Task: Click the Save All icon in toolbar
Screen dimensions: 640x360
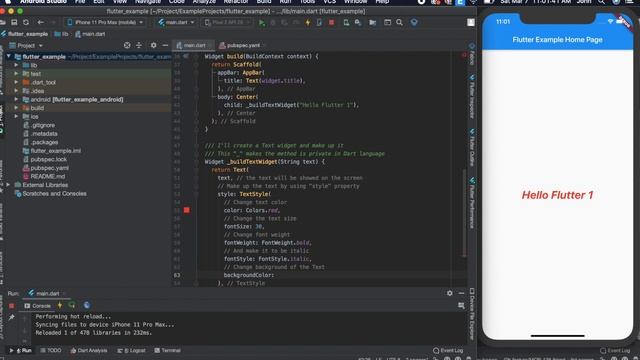Action: 14,22
